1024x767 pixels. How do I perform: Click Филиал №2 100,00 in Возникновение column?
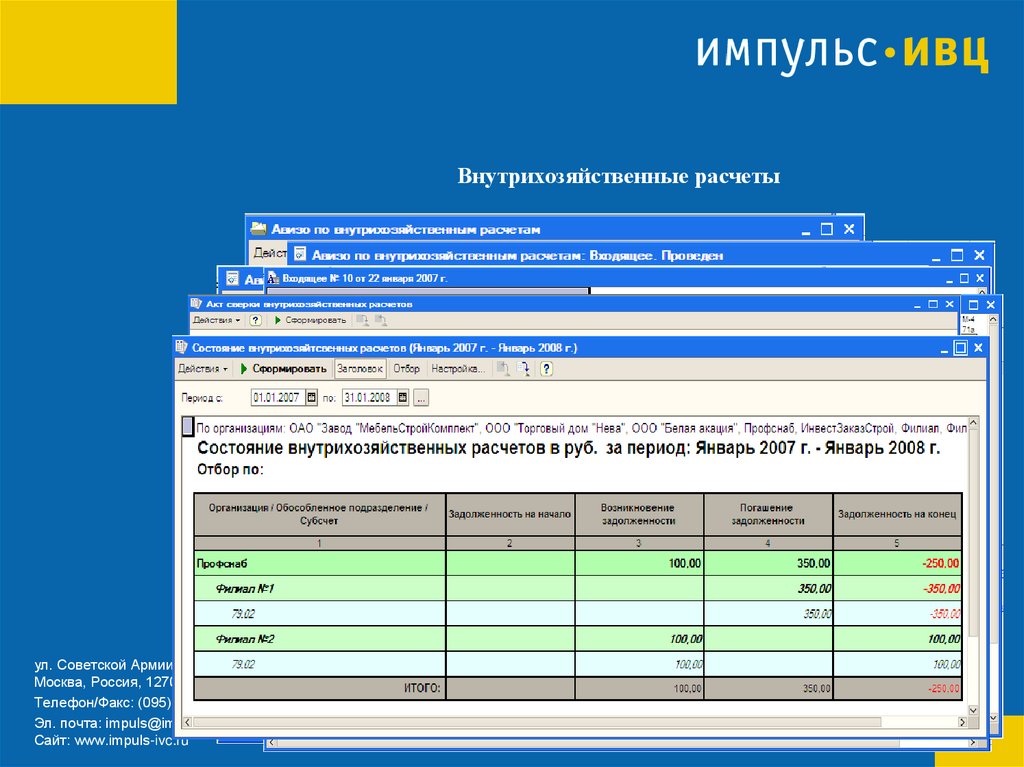pos(686,639)
